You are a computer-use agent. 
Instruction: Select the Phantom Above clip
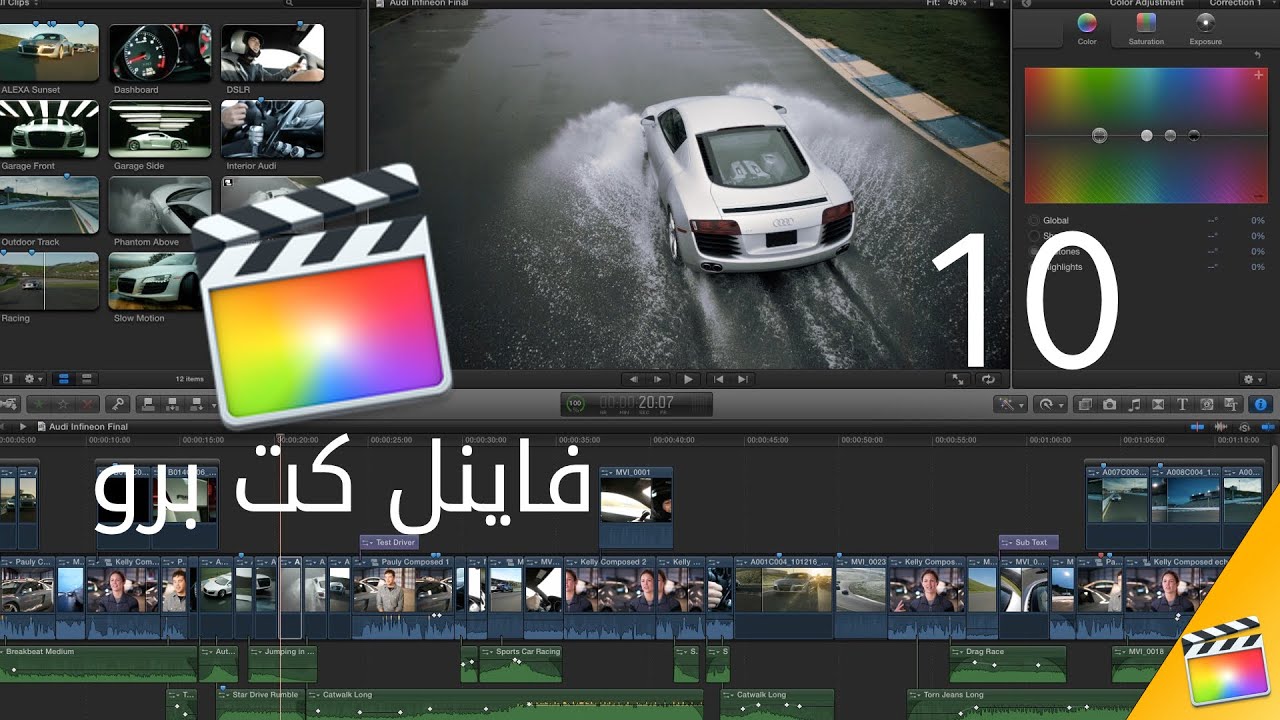[x=160, y=205]
